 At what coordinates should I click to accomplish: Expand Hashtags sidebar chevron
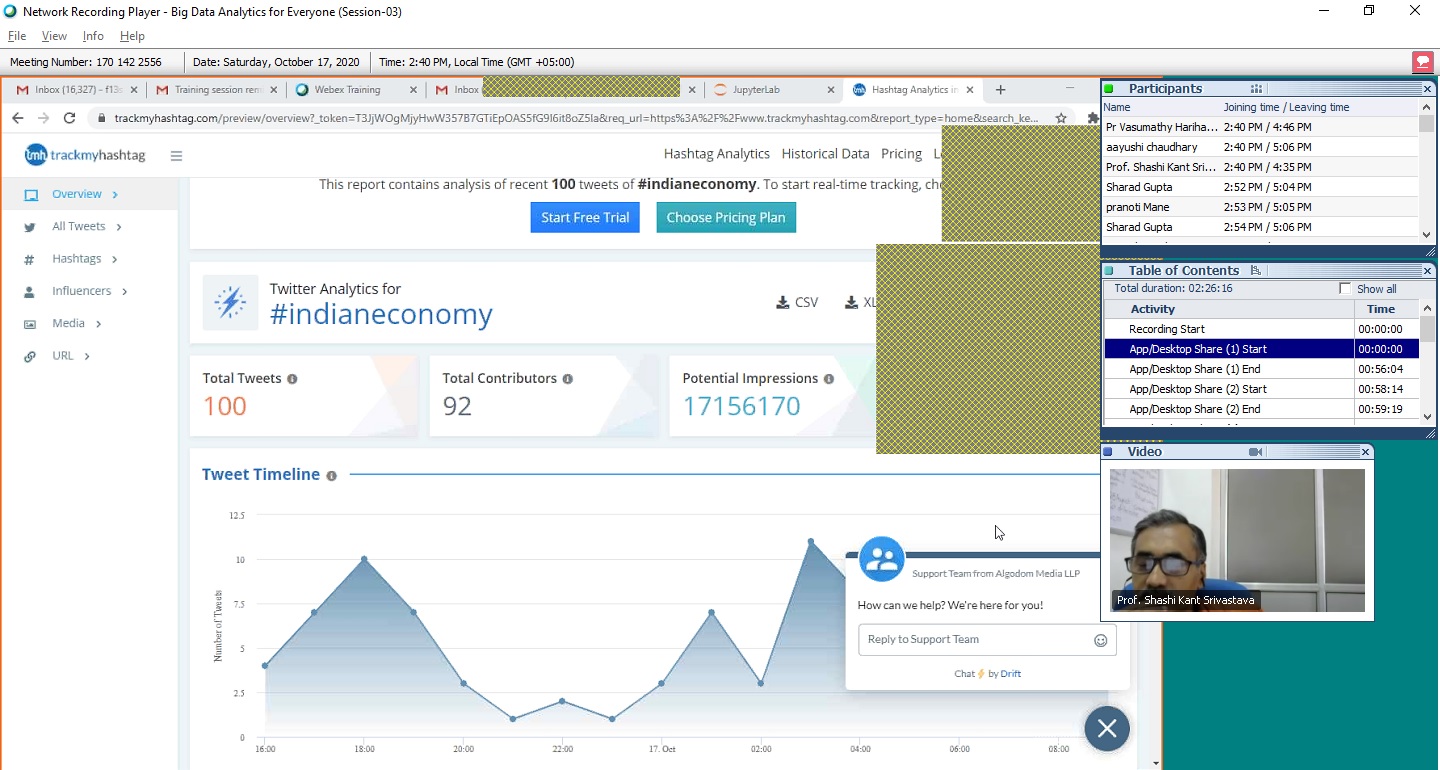[115, 259]
